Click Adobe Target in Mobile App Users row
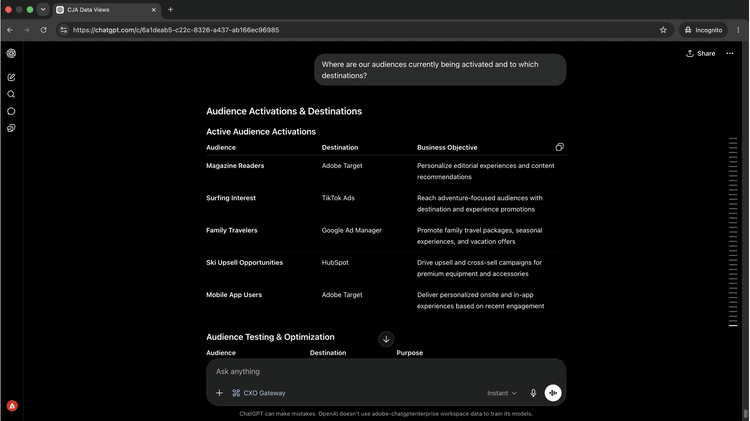Image resolution: width=750 pixels, height=421 pixels. point(342,295)
